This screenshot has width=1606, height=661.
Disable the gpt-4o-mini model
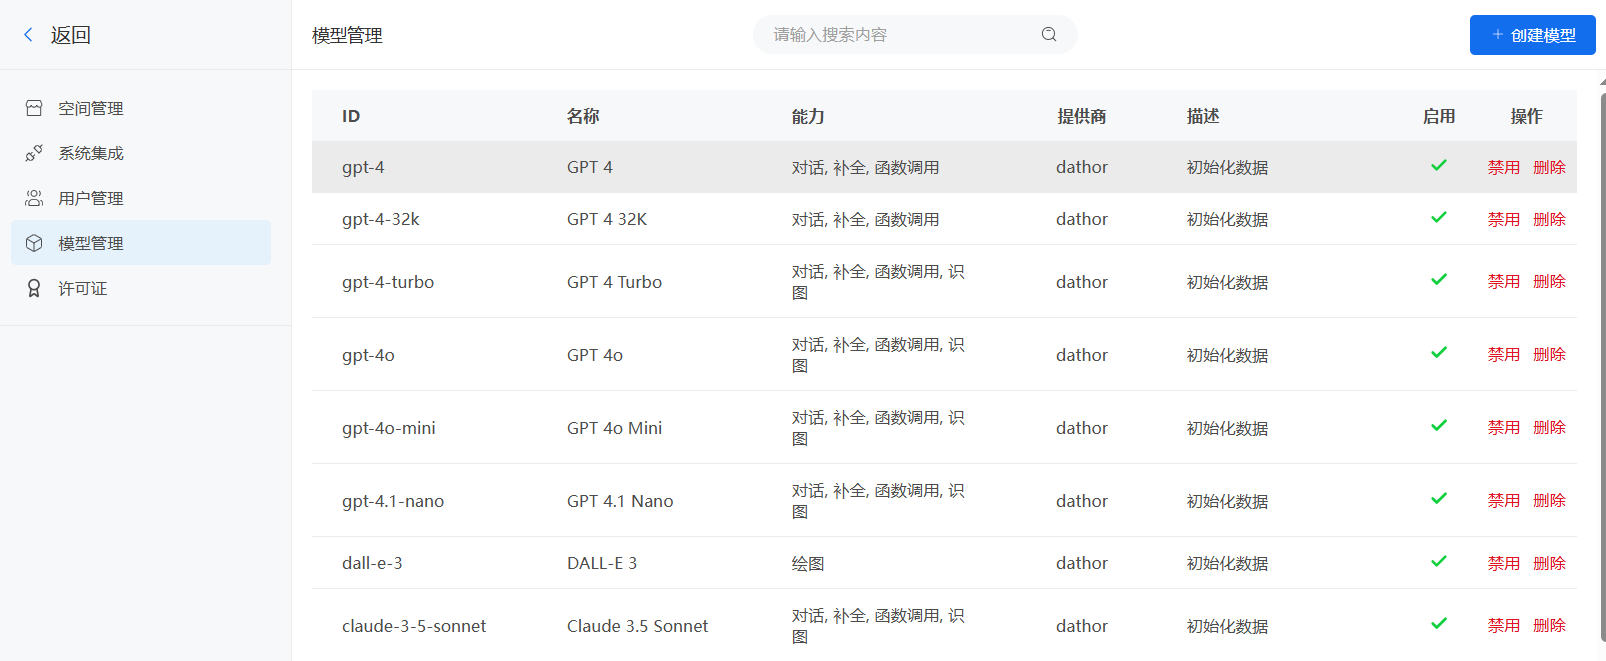[x=1503, y=427]
